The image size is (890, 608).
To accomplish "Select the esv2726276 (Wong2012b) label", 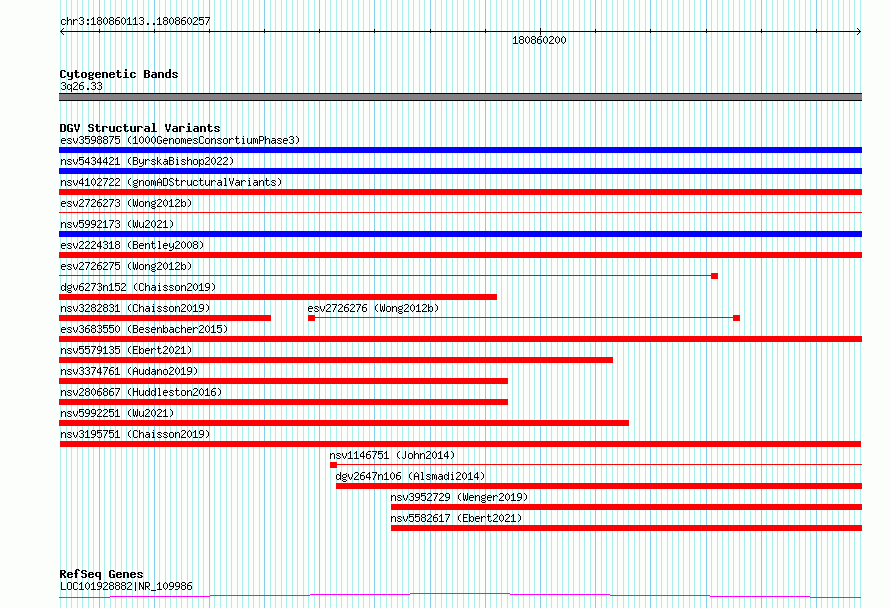I will pos(373,308).
